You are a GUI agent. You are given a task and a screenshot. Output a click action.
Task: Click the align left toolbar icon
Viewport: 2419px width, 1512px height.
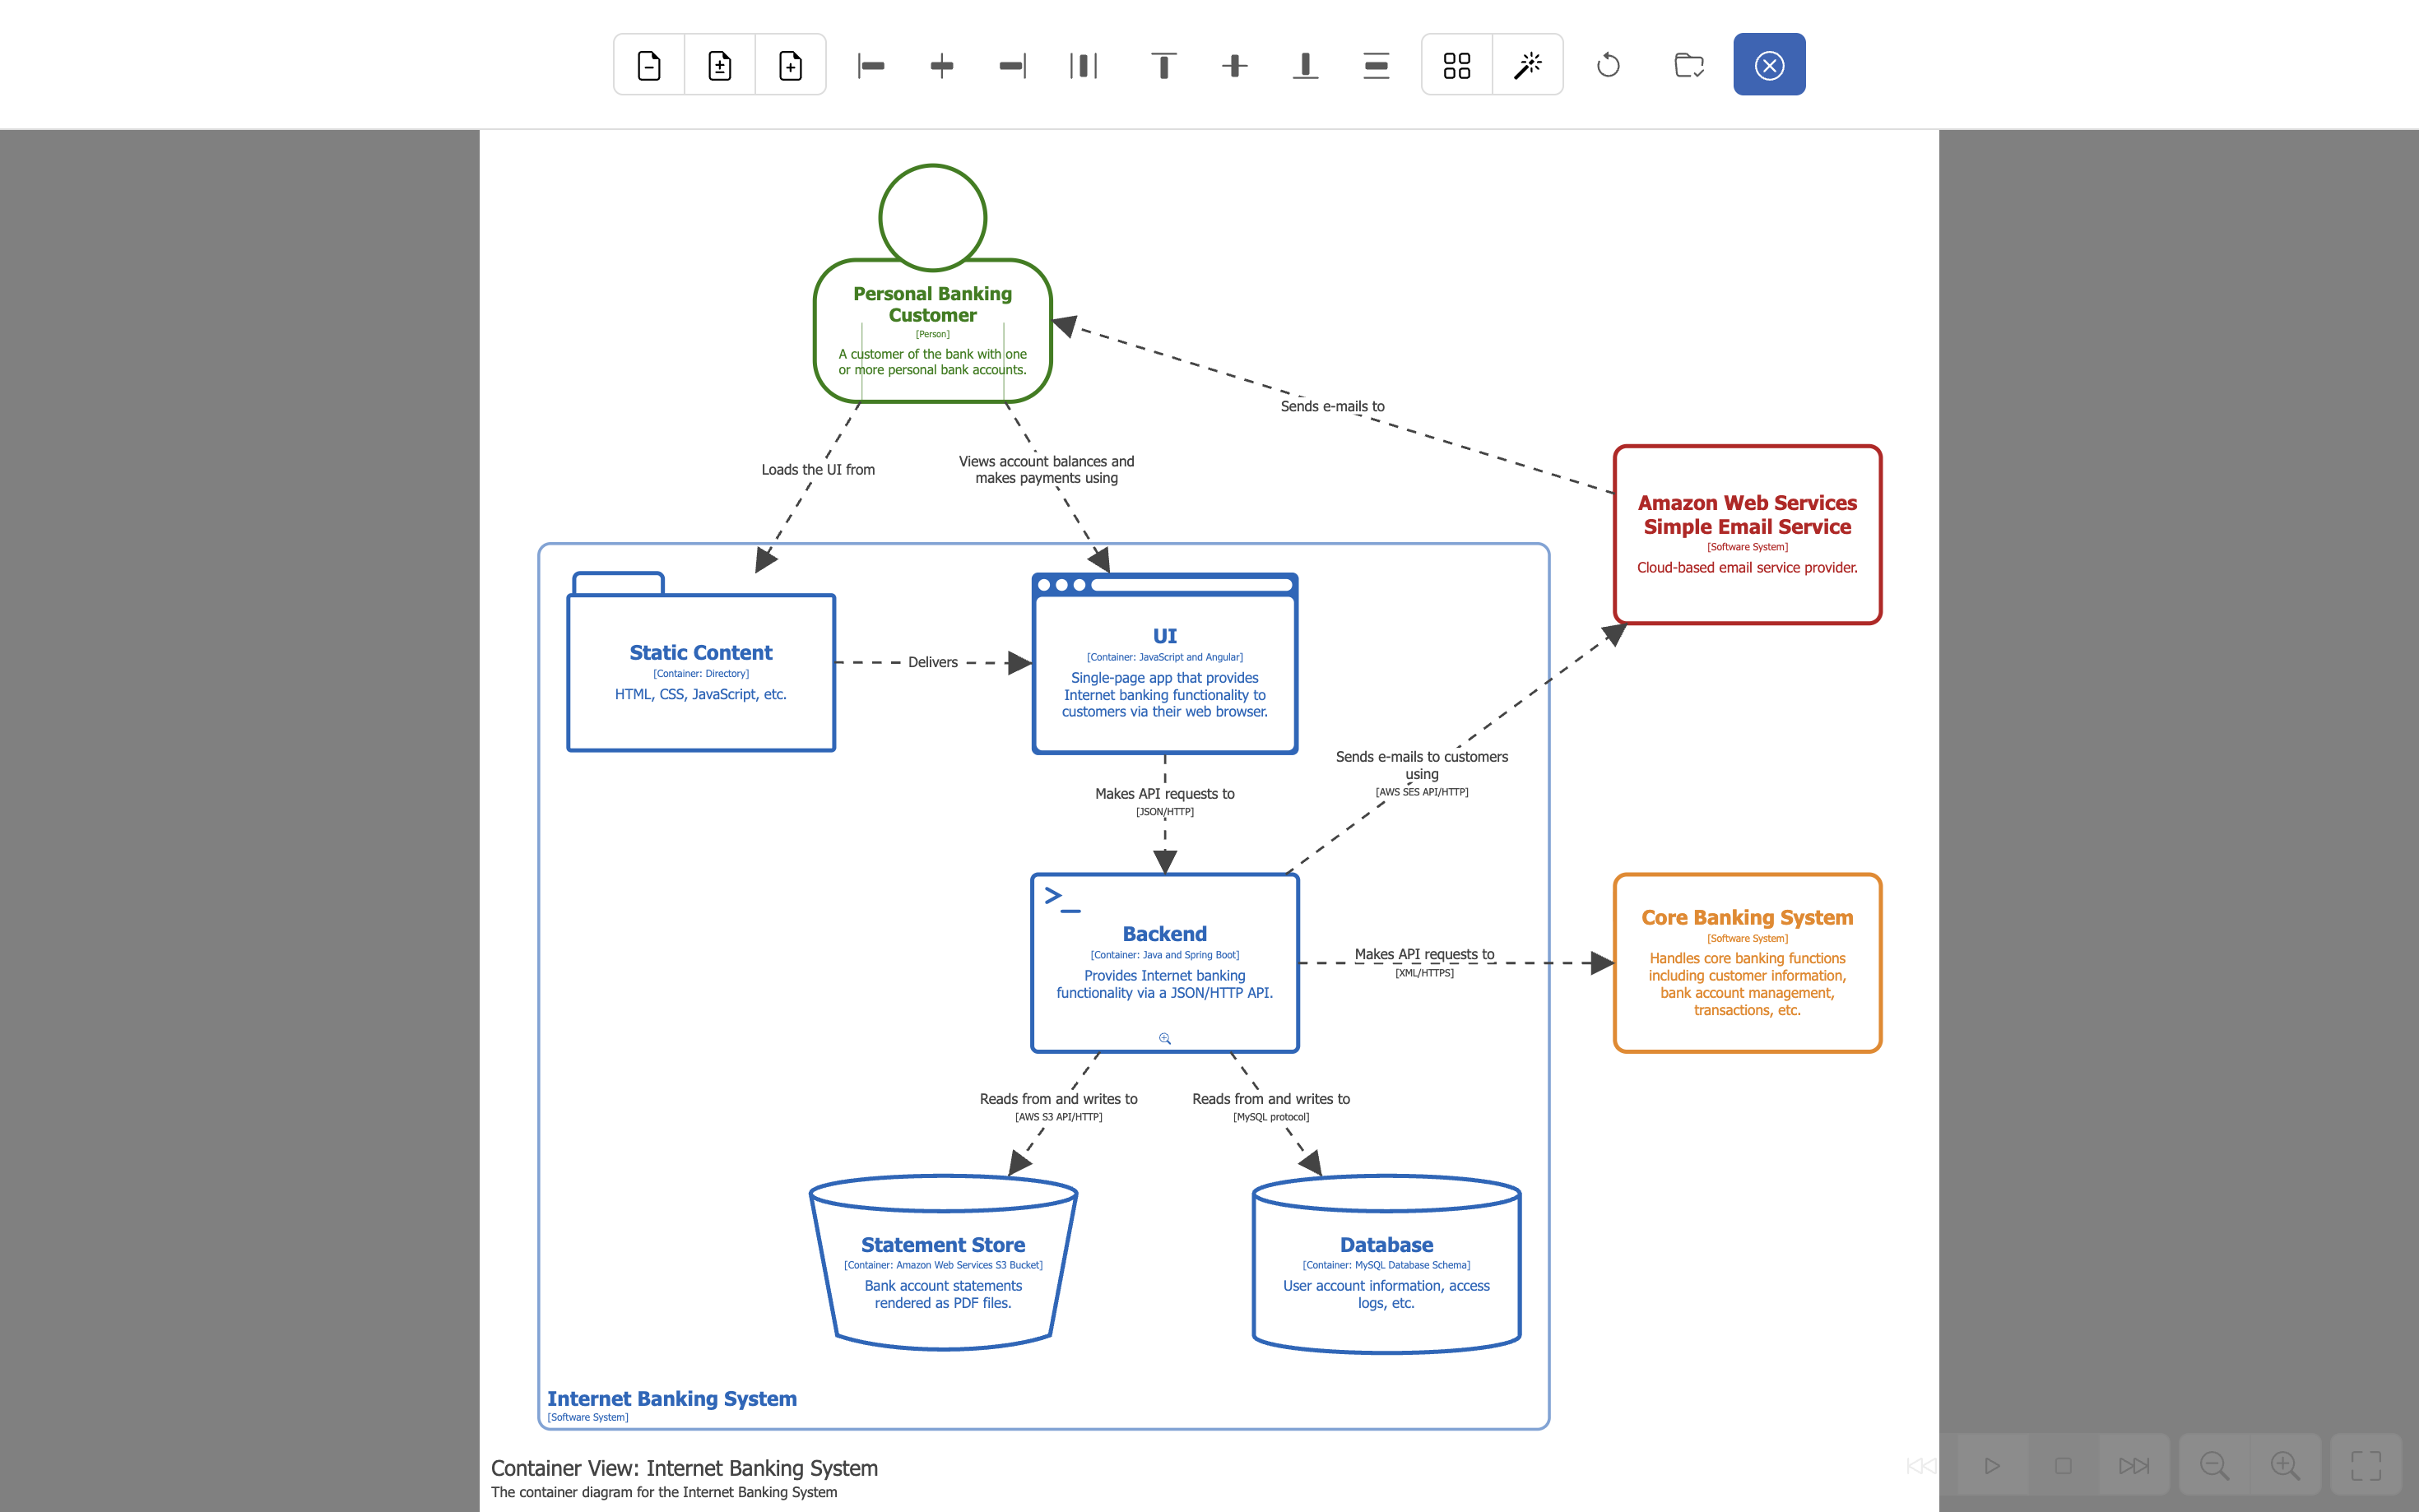coord(870,64)
